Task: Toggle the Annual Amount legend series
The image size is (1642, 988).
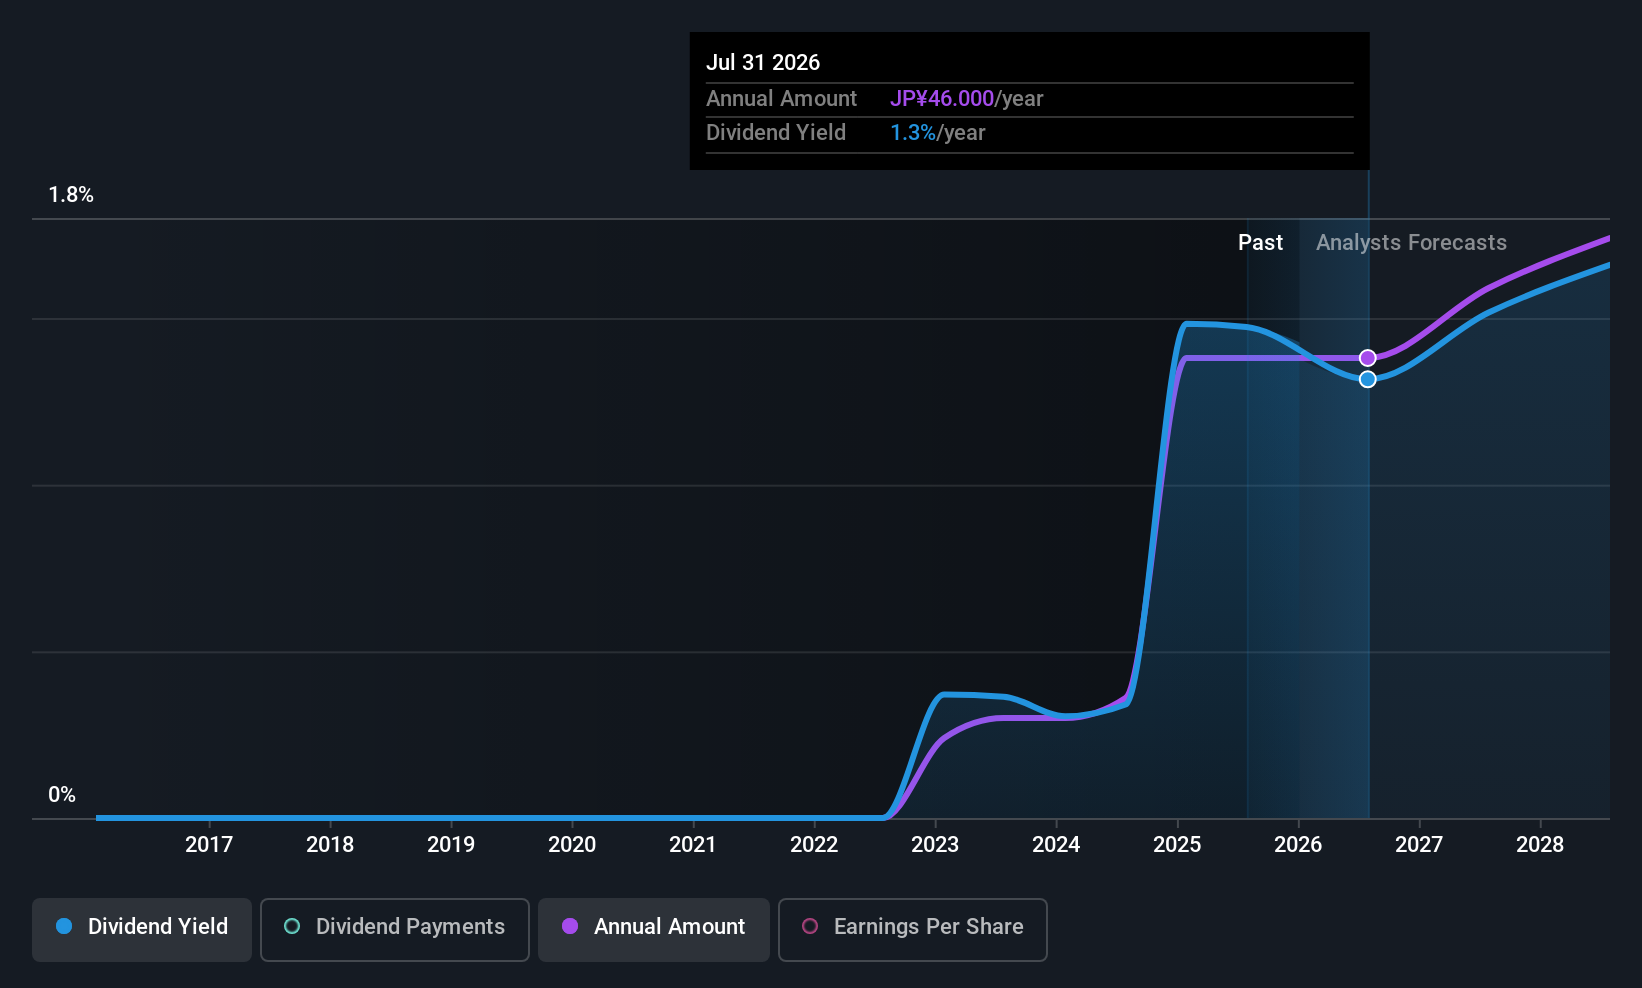Action: [x=654, y=930]
